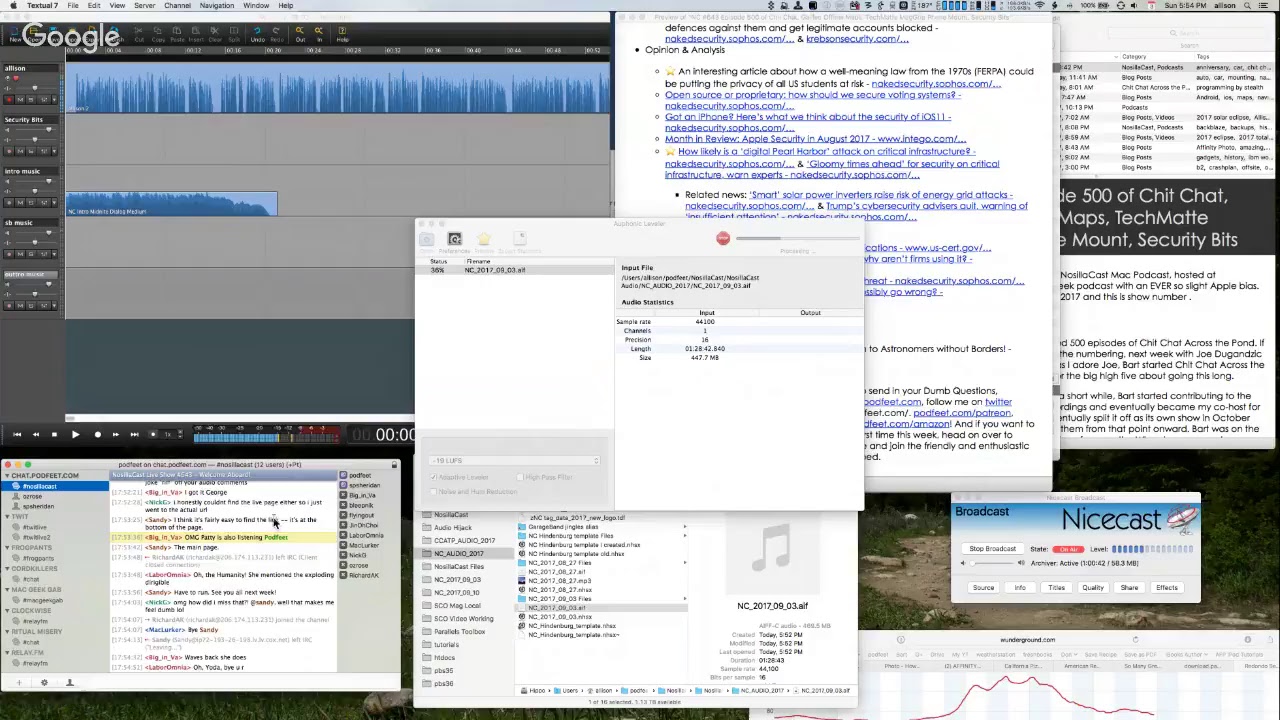Open the Textual 7 application menu
1280x720 pixels.
(x=42, y=6)
